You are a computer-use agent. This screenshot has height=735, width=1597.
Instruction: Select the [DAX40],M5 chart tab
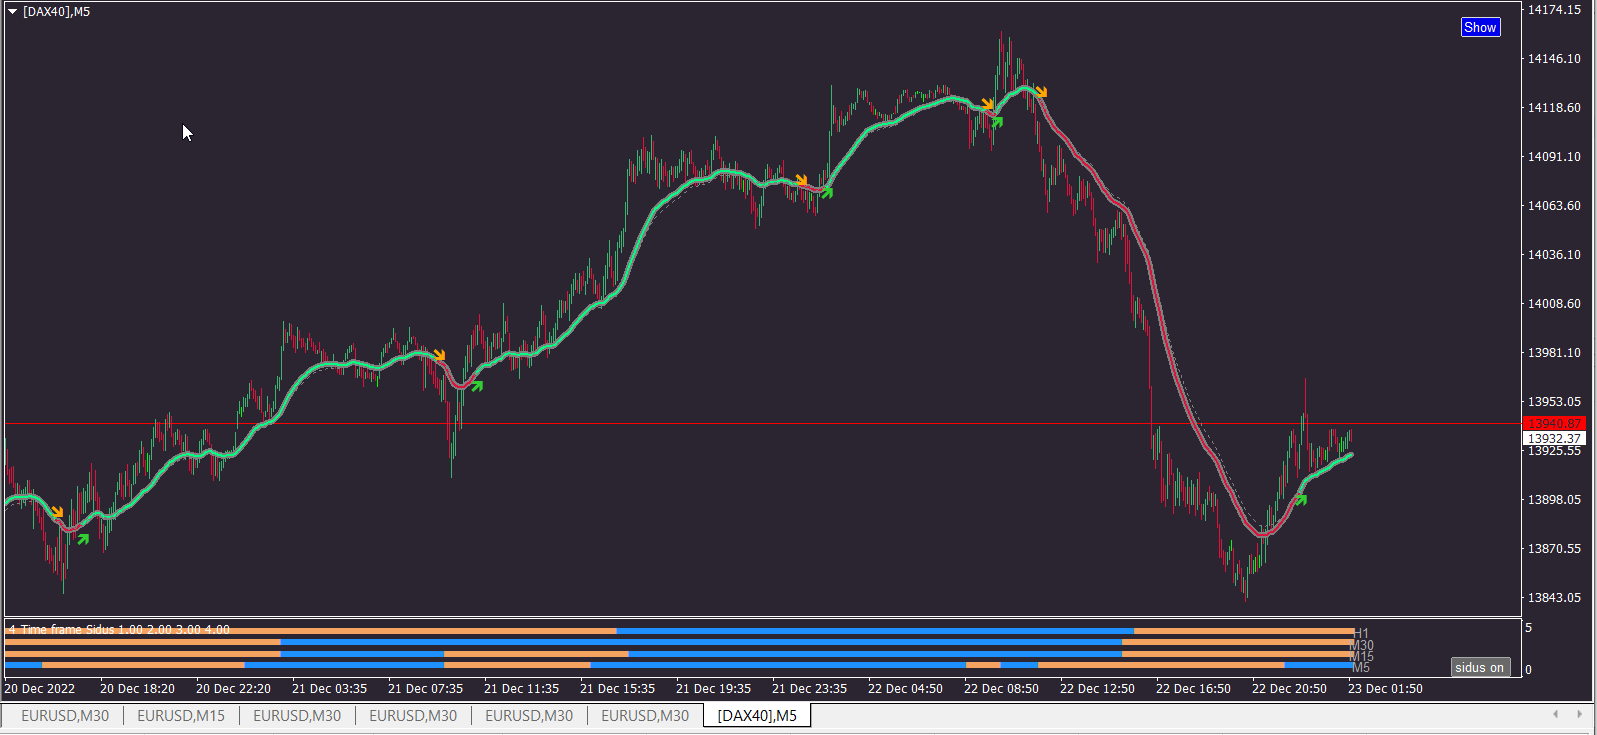(x=757, y=716)
